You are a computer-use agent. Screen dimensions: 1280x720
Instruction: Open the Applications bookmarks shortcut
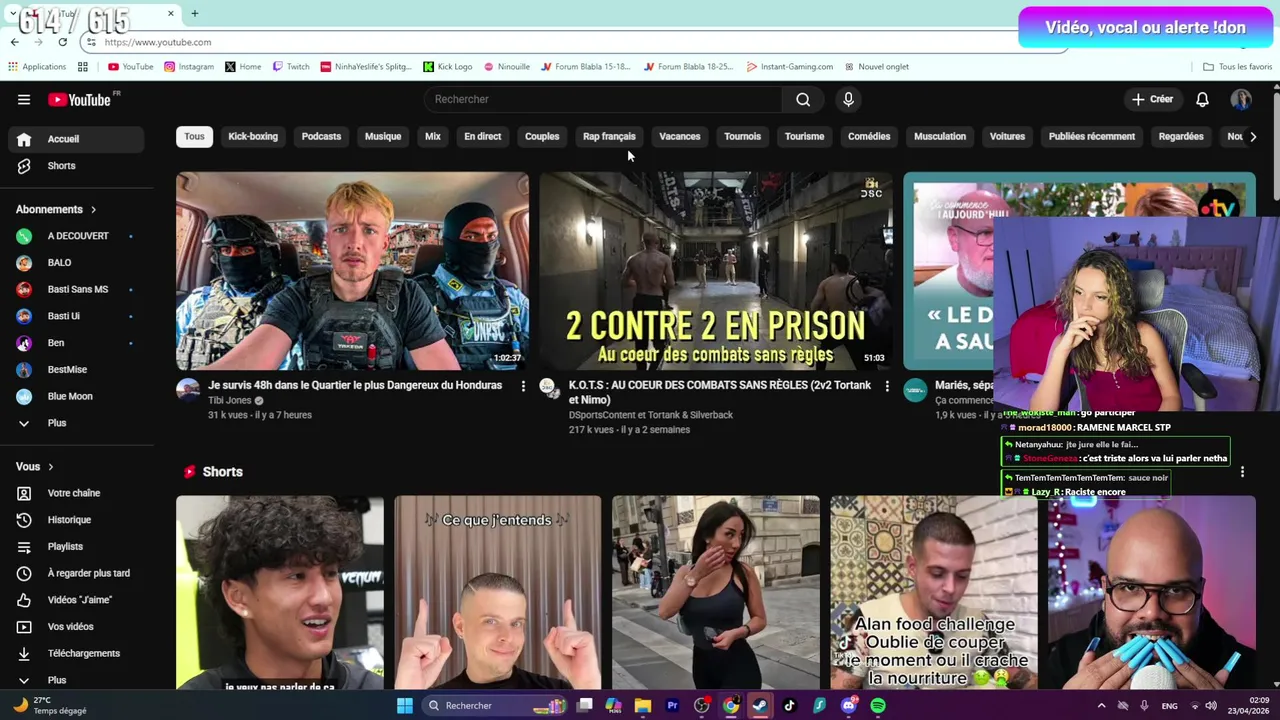pos(37,67)
